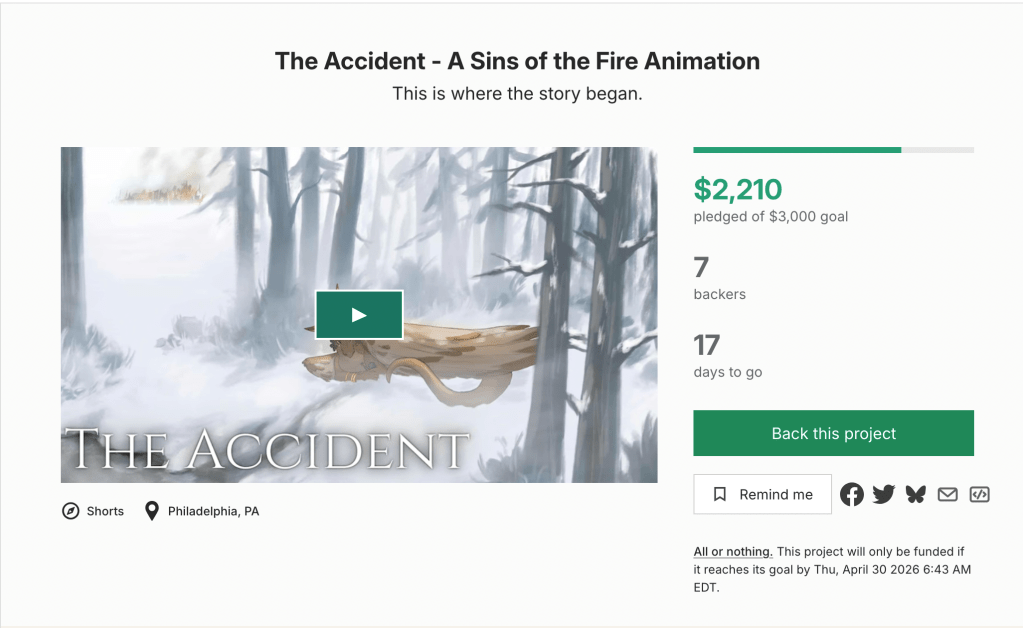
Task: Click The Accident text on video thumbnail
Action: click(267, 450)
